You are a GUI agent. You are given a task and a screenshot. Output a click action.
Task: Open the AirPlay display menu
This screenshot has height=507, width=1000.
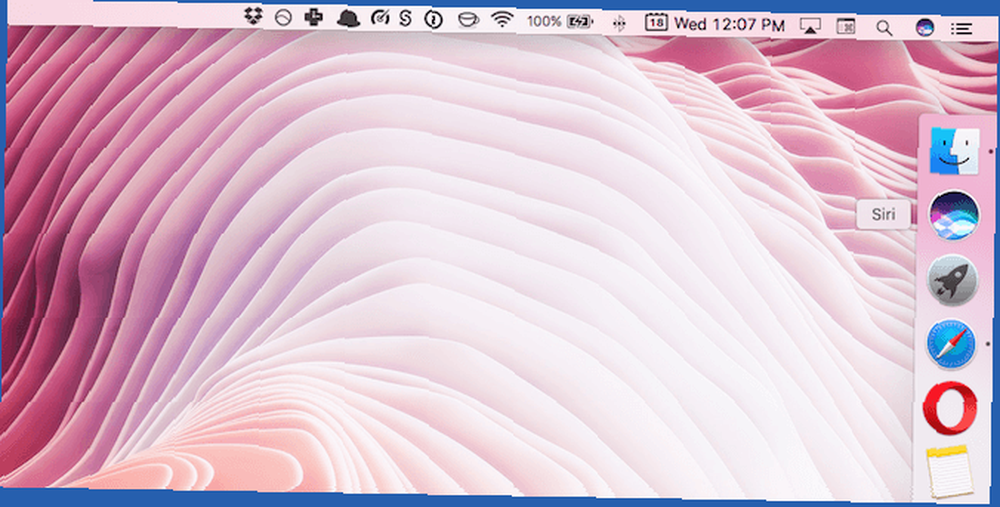[x=810, y=26]
